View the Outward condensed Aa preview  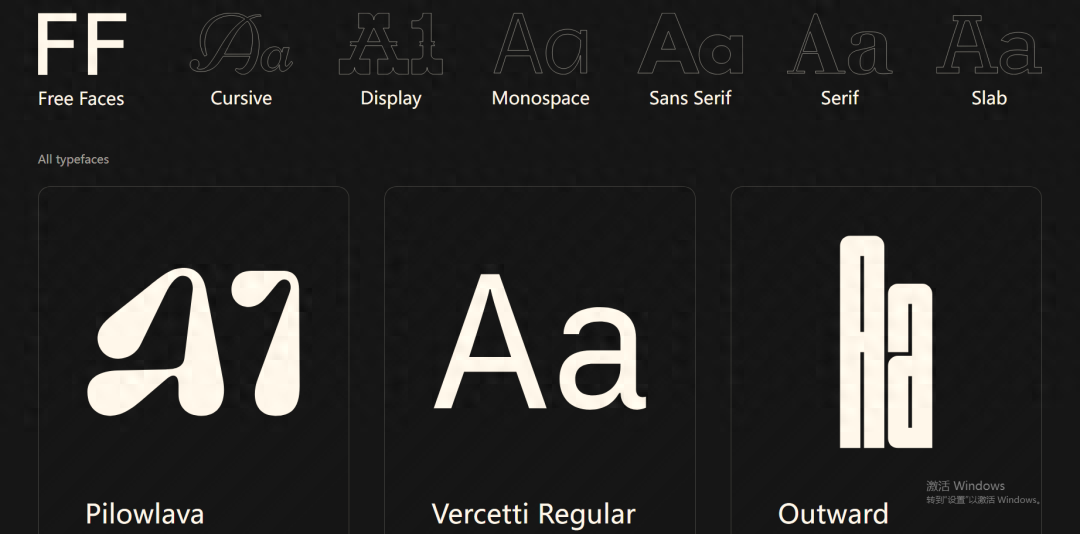click(885, 343)
